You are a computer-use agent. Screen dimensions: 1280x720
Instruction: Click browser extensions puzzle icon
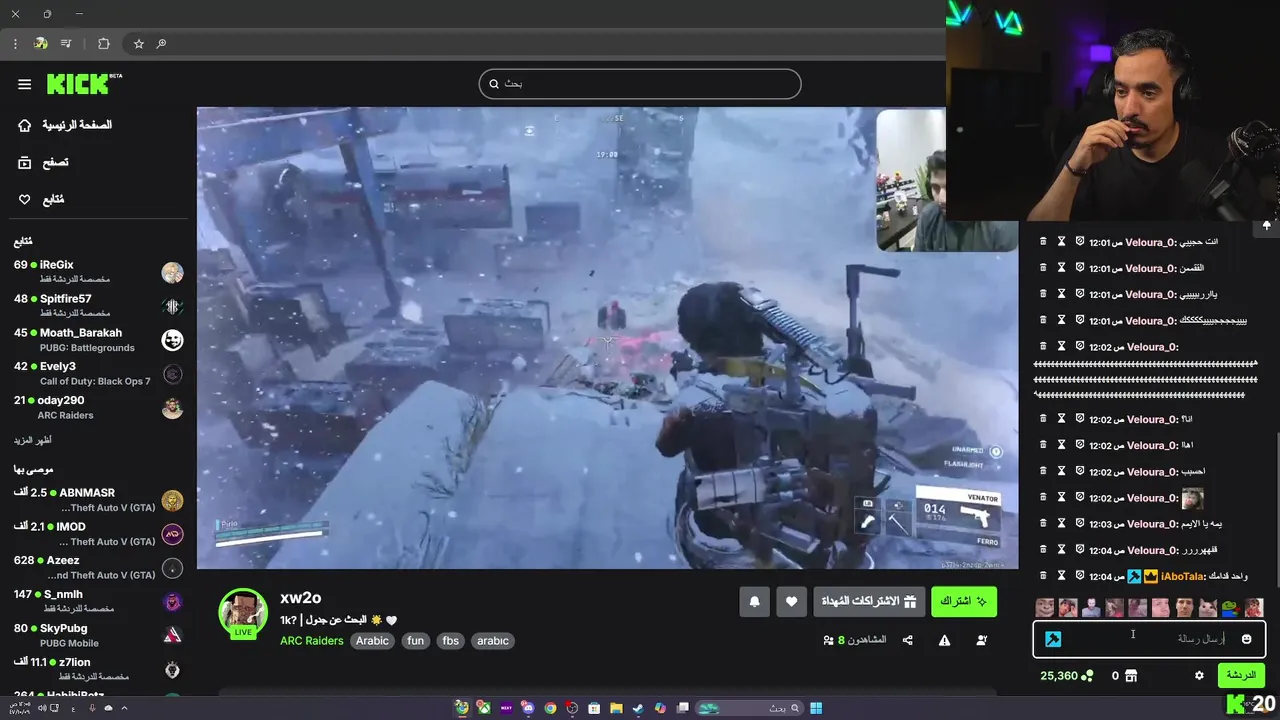point(104,44)
